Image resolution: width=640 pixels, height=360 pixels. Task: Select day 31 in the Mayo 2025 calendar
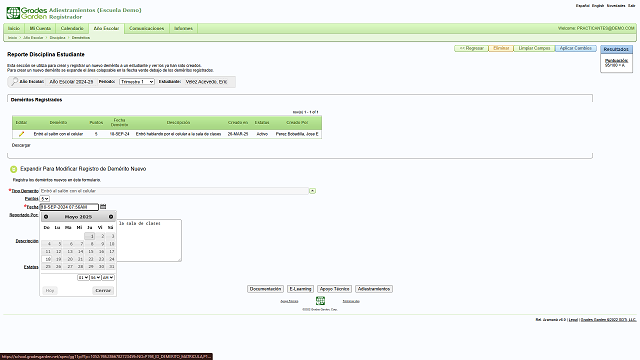[111, 267]
